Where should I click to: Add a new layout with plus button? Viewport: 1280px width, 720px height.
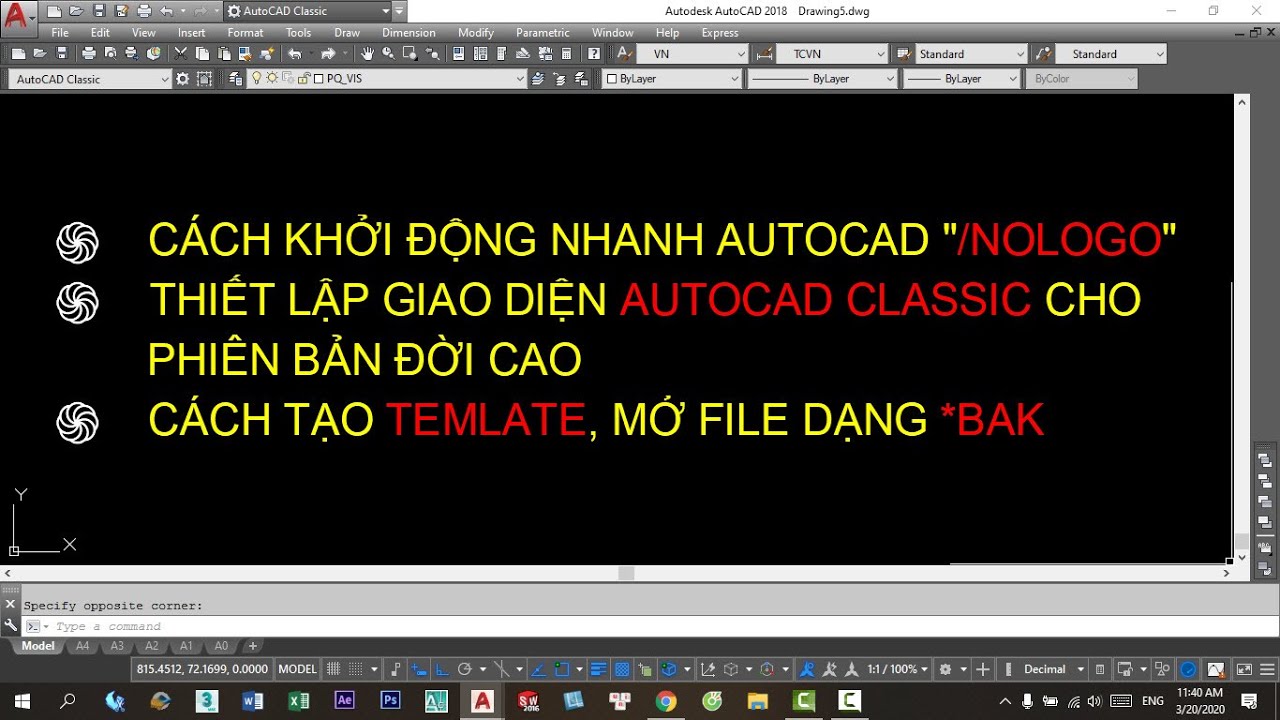click(253, 646)
